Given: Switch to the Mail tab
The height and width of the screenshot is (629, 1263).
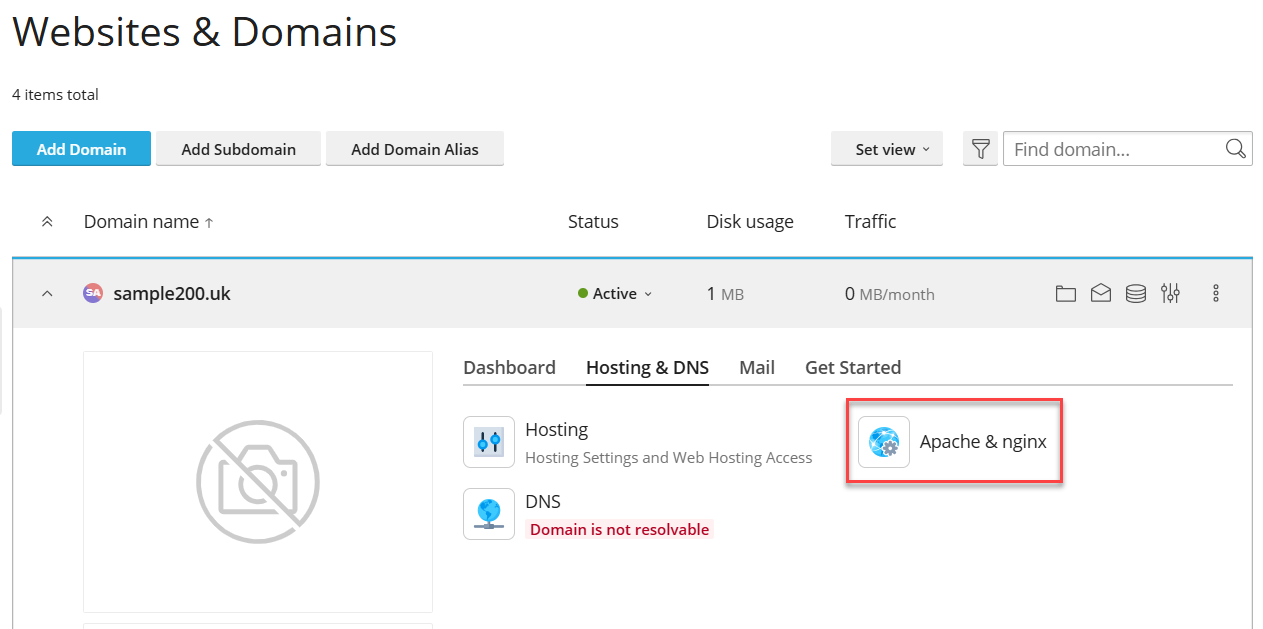Looking at the screenshot, I should 757,367.
